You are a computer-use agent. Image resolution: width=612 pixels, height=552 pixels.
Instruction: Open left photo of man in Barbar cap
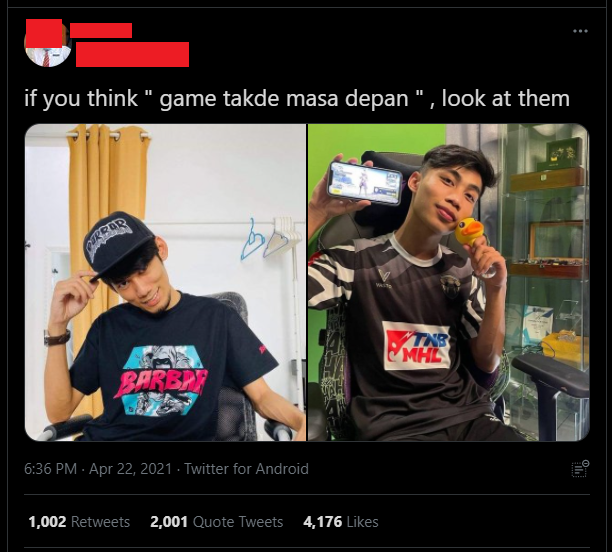click(x=165, y=282)
